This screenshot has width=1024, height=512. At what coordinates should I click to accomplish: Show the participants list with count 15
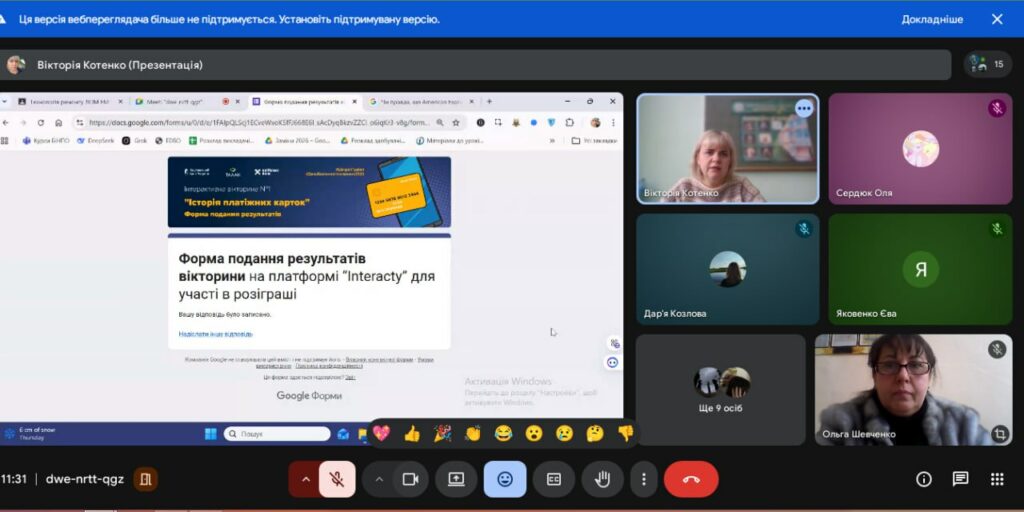987,64
